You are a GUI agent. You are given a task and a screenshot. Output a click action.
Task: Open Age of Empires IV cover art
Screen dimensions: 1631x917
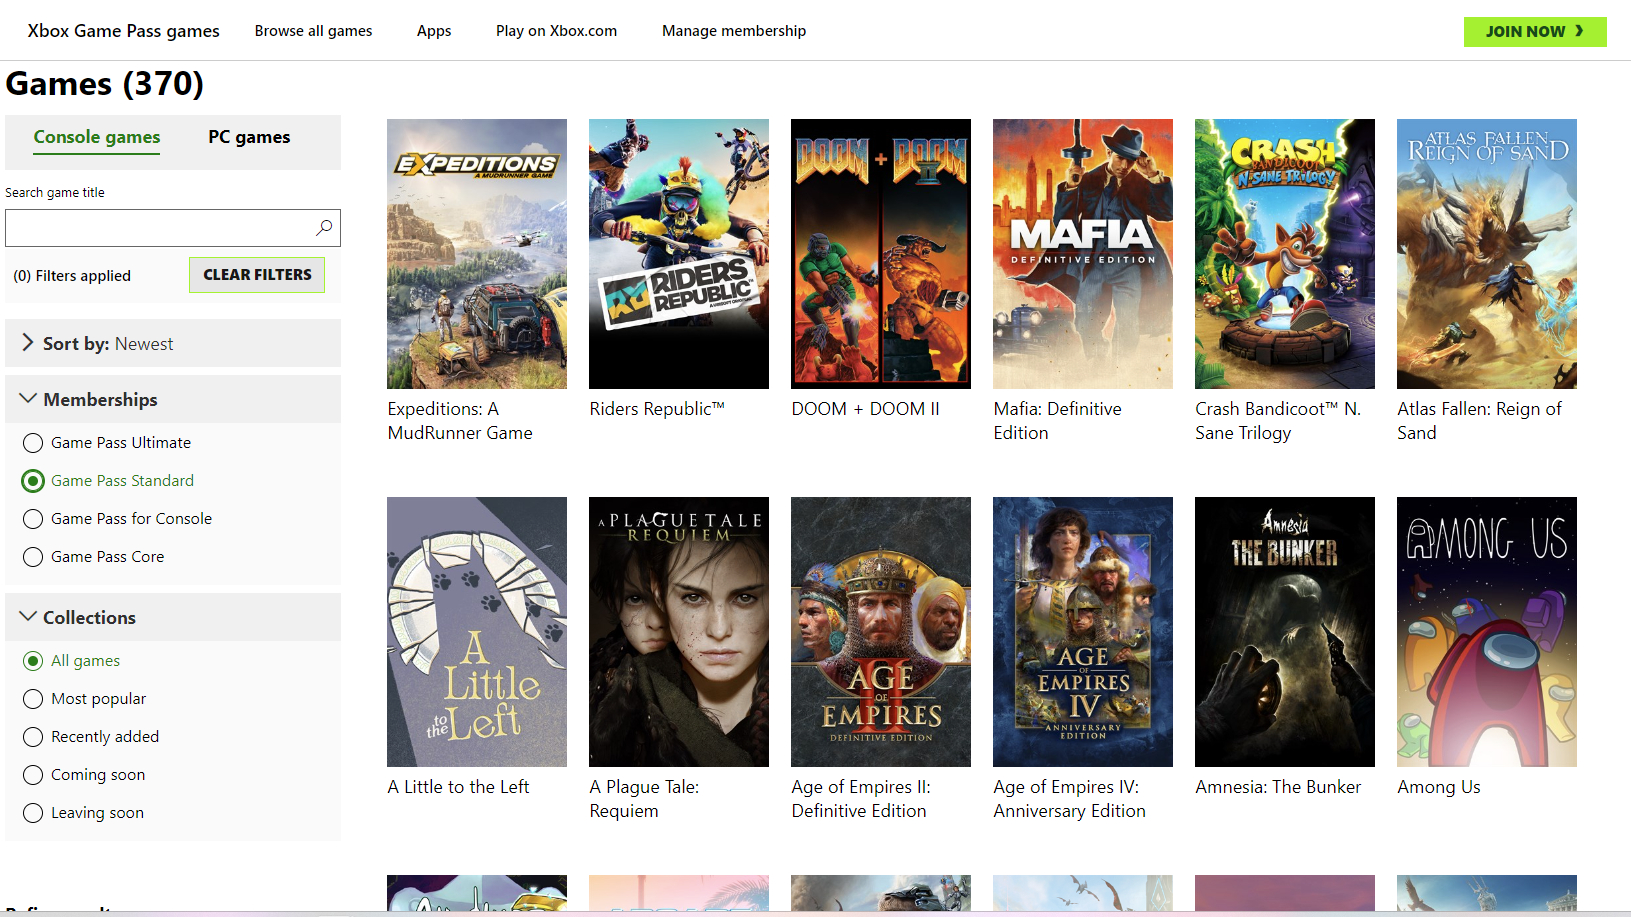tap(1083, 632)
